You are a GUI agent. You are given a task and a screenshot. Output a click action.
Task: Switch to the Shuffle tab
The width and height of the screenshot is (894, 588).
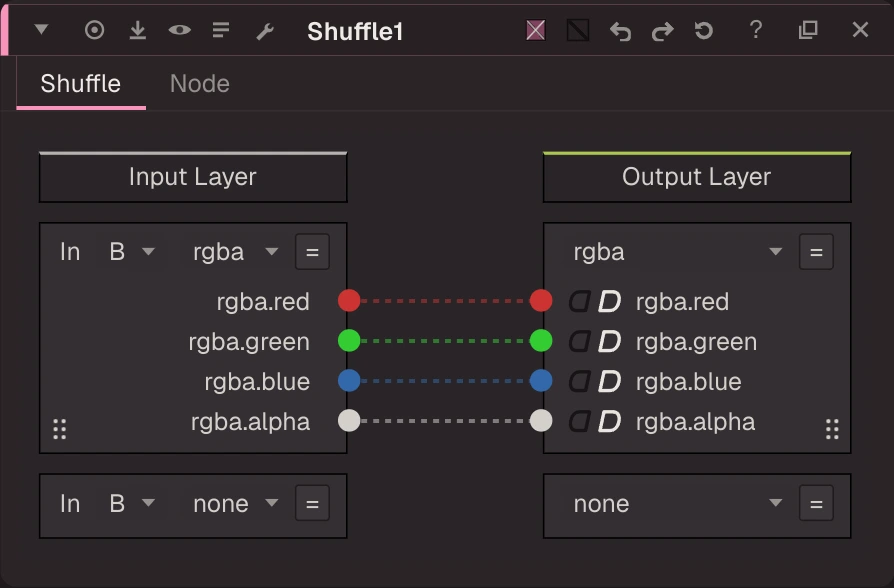coord(80,84)
